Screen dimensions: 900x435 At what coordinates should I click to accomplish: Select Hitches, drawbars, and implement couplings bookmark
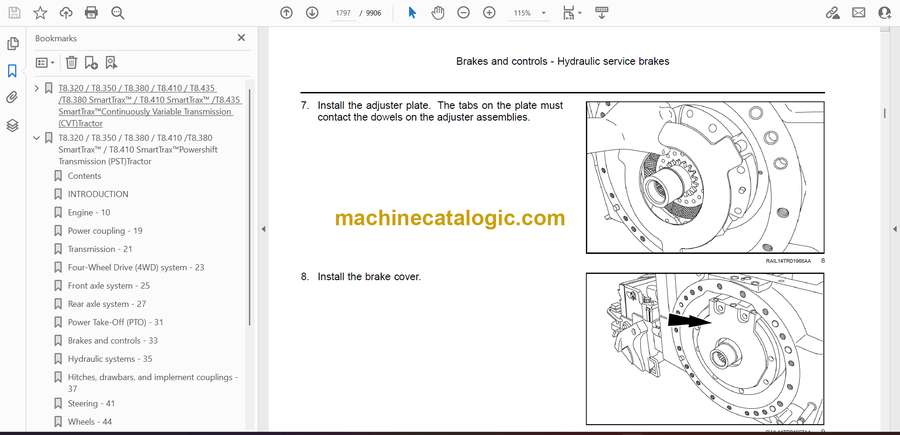click(x=153, y=383)
